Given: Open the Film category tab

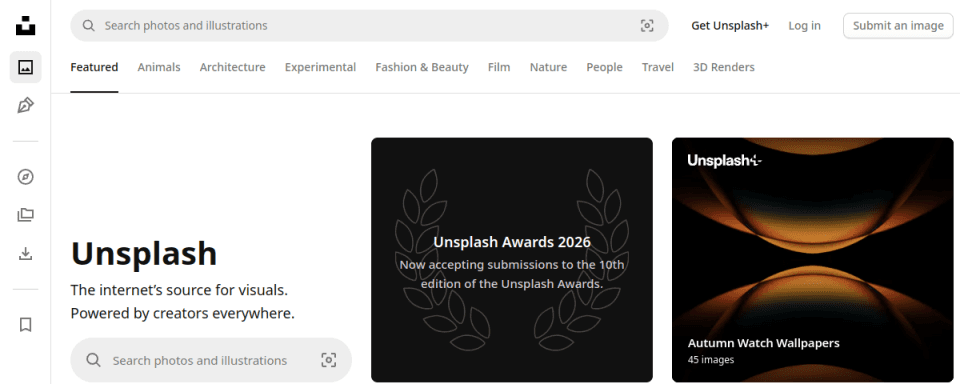Looking at the screenshot, I should coord(499,67).
